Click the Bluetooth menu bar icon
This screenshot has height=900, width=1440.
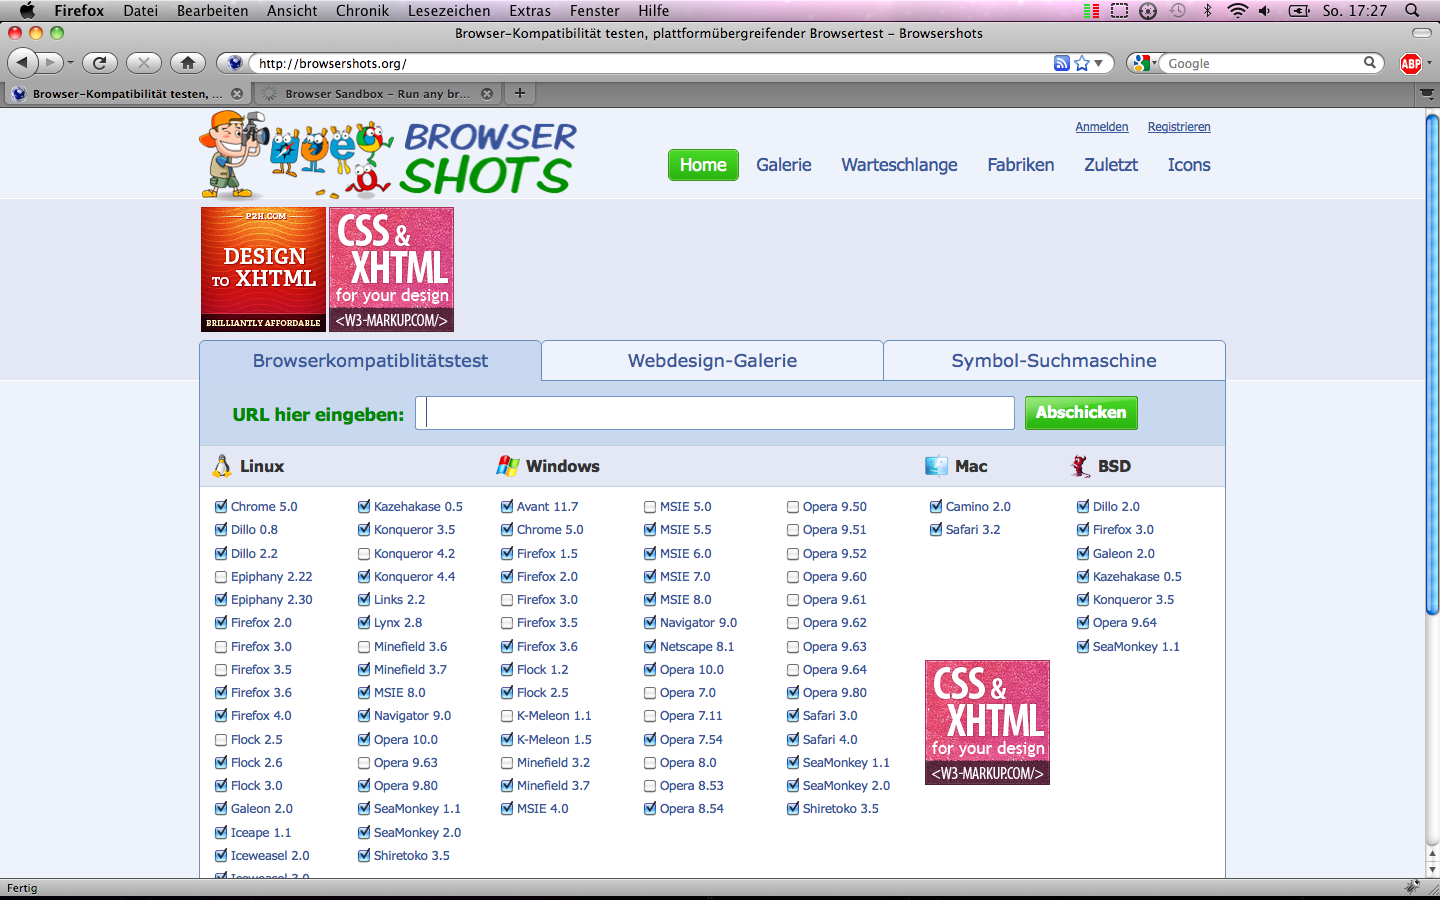pos(1208,10)
